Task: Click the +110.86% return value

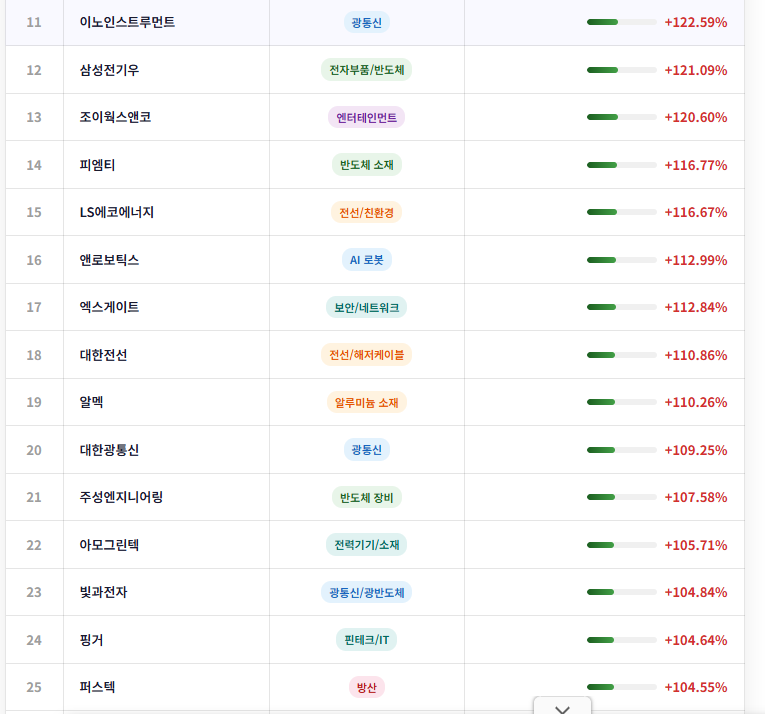Action: [x=696, y=355]
